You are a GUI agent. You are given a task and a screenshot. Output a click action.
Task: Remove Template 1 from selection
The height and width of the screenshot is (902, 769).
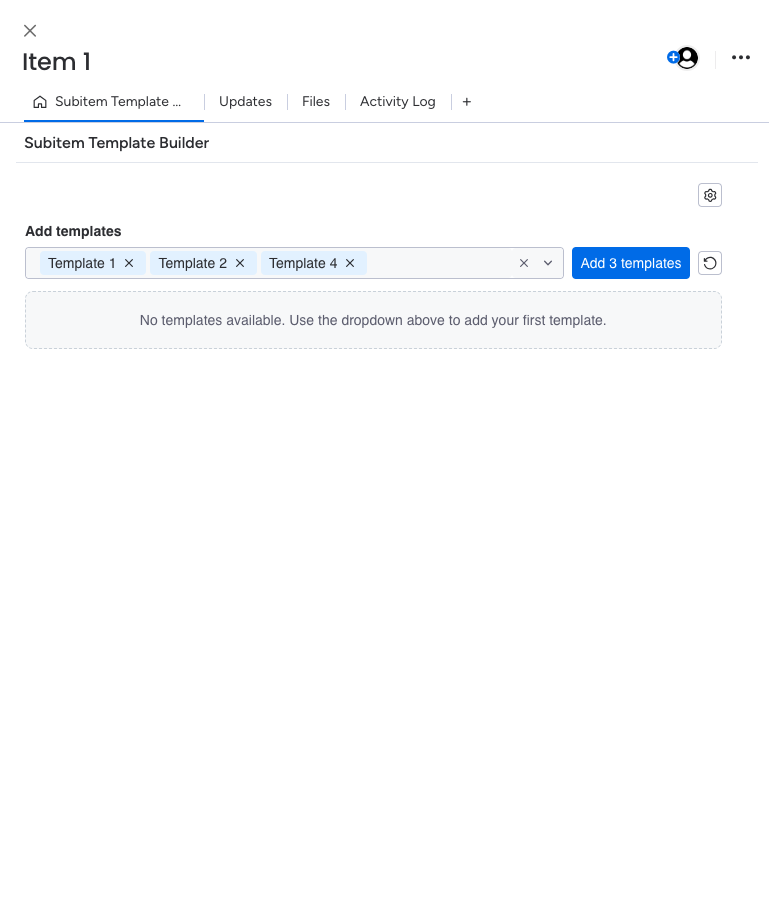pos(129,263)
